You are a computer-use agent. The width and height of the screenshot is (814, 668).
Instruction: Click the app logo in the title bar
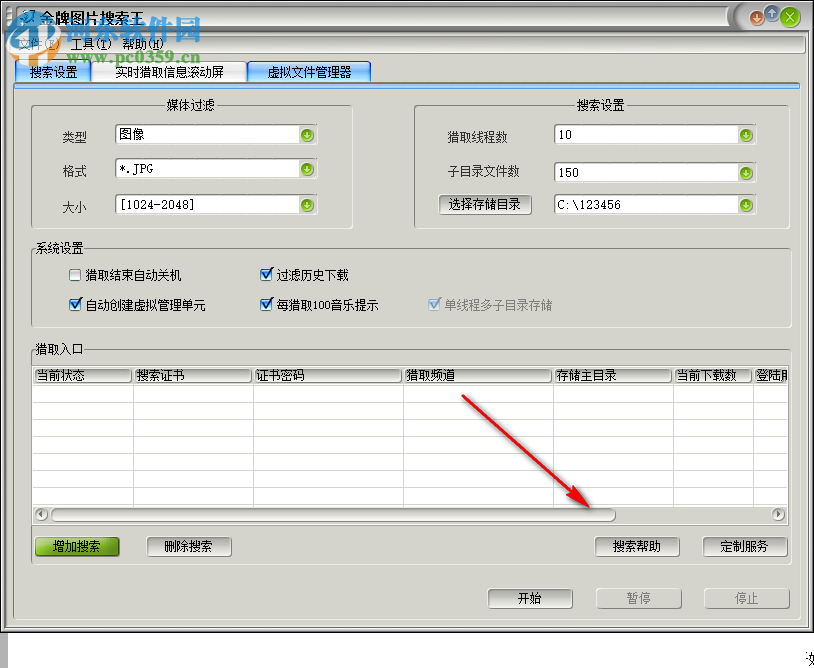pos(31,16)
